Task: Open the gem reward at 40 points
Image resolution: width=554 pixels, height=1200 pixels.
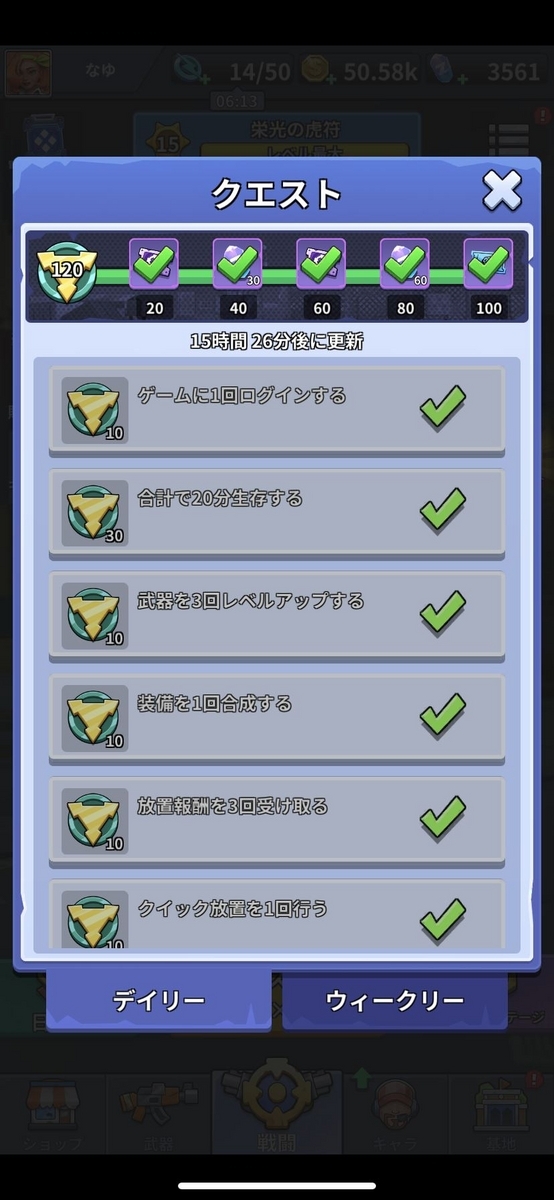Action: (238, 264)
